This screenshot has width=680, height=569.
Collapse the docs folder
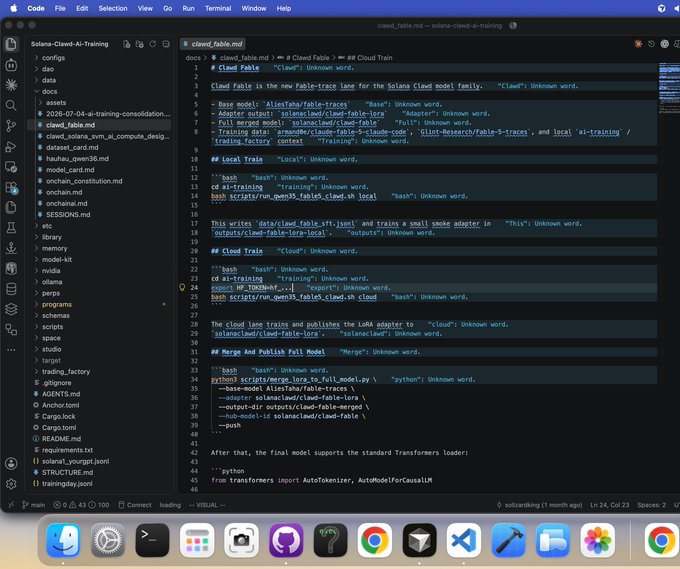point(49,92)
